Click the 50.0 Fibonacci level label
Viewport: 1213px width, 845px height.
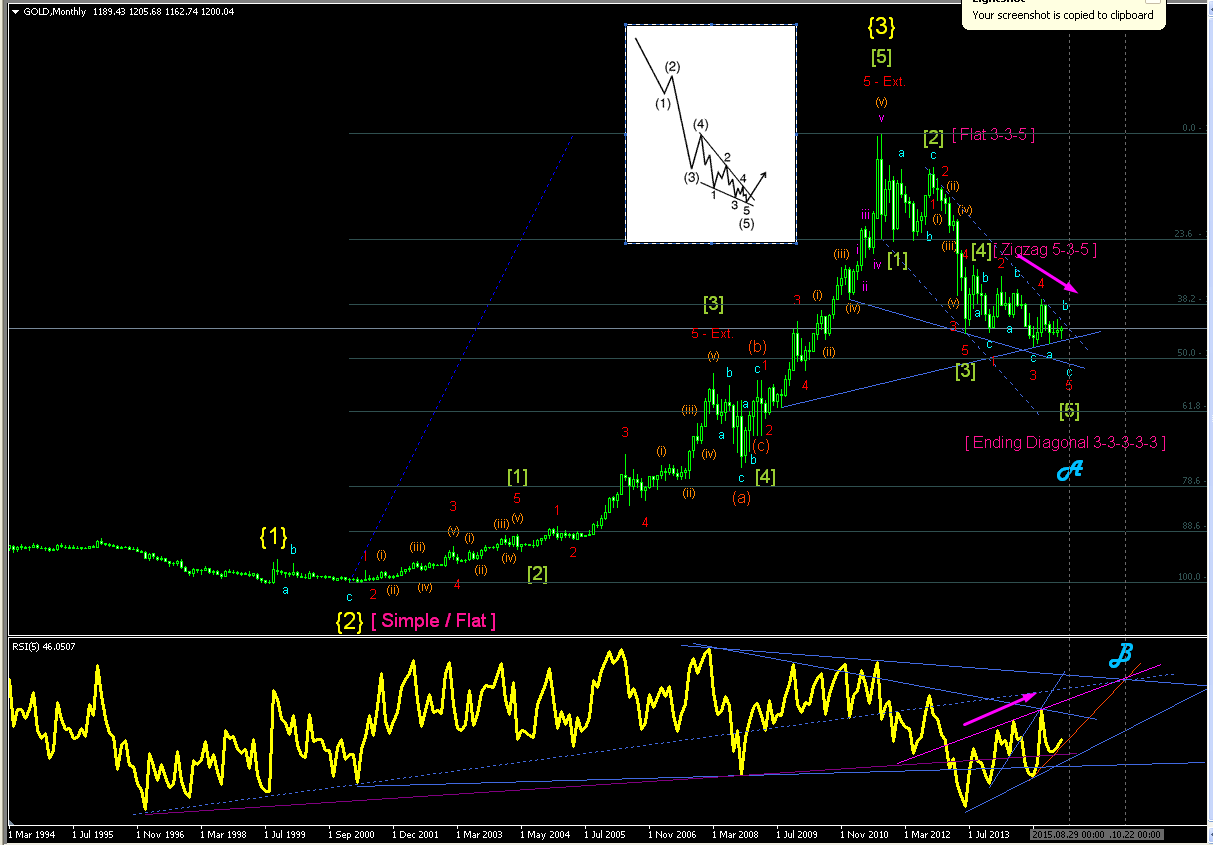[1187, 353]
